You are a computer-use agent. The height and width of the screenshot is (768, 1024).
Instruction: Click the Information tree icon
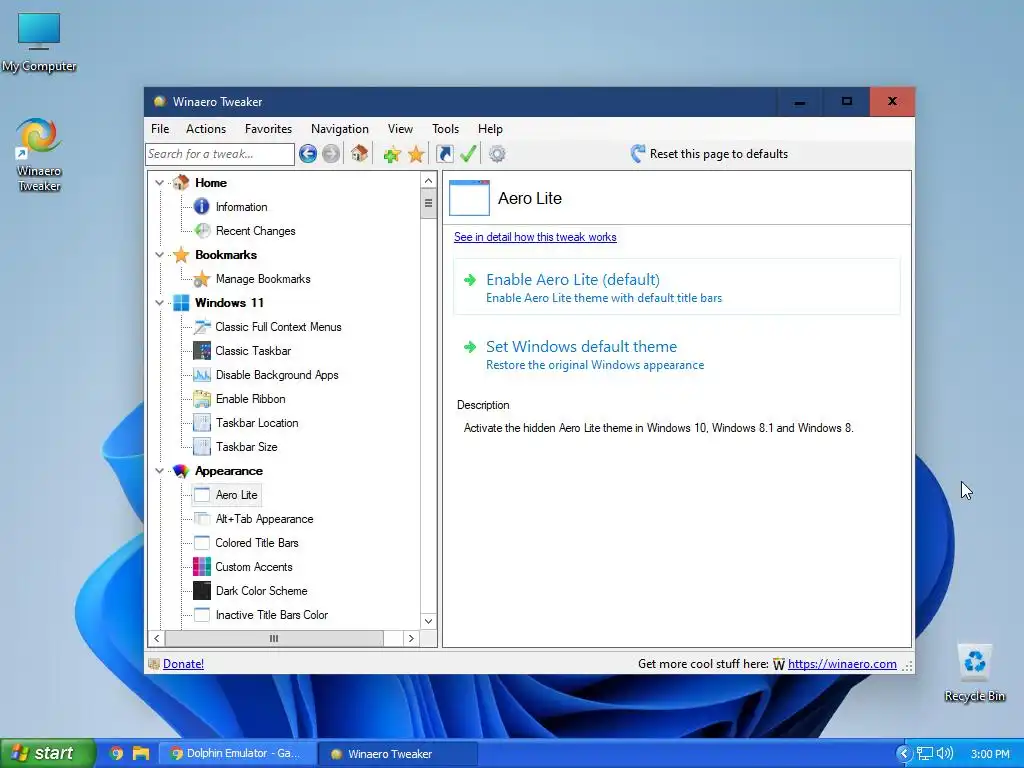point(202,207)
